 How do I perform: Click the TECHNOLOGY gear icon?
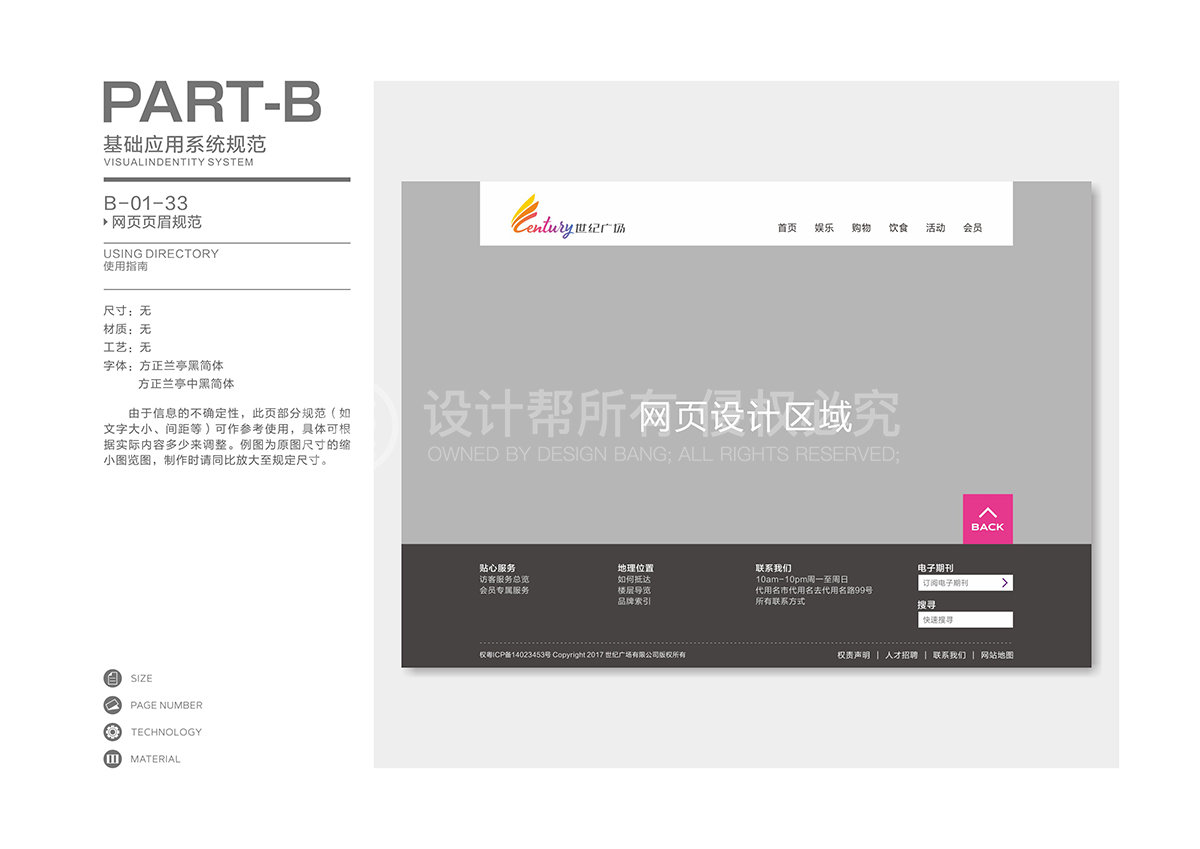pyautogui.click(x=112, y=732)
